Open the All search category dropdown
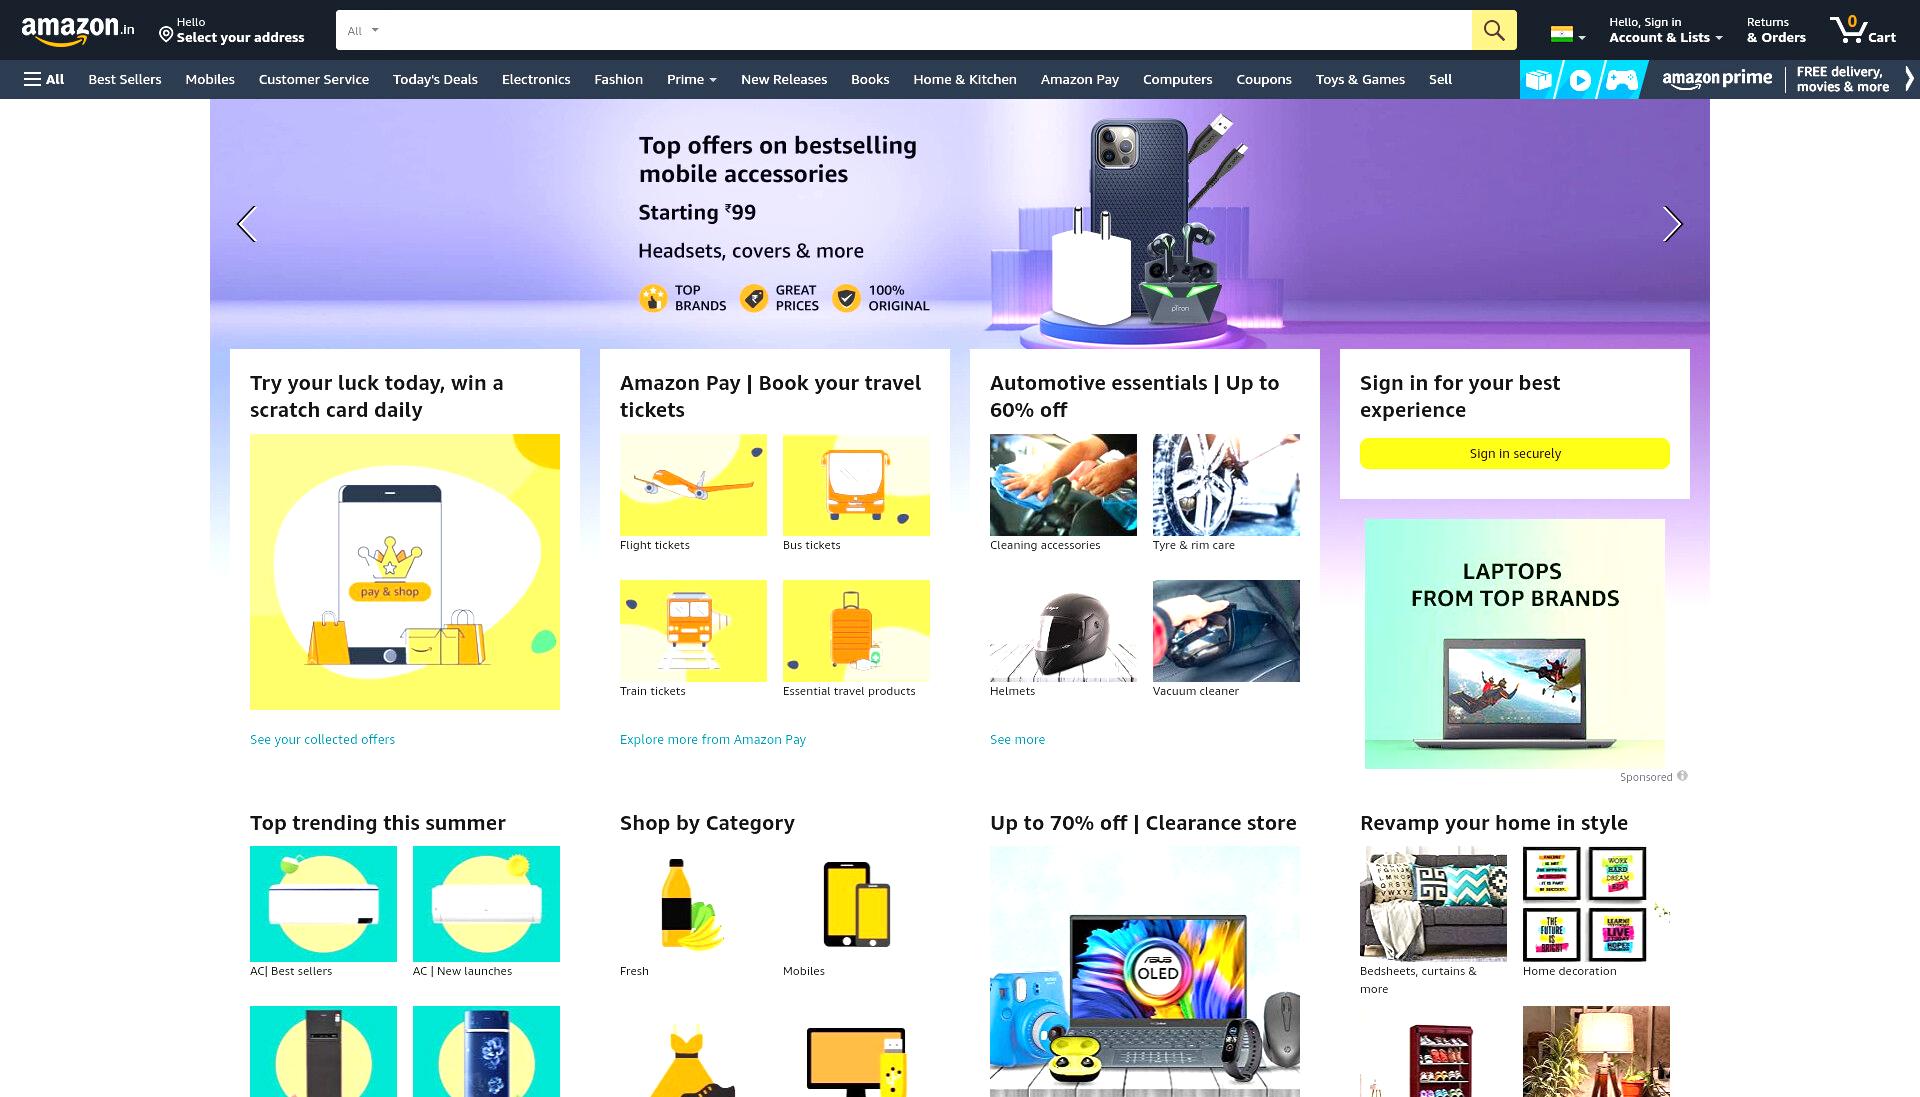 [x=363, y=30]
